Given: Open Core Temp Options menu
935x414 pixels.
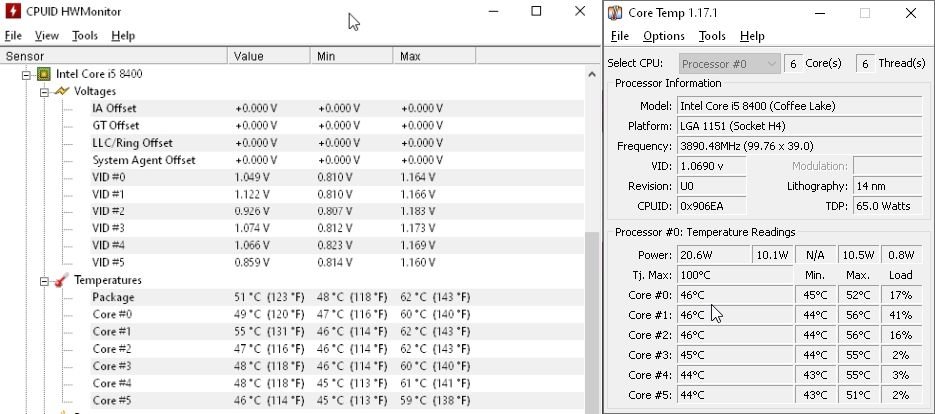Looking at the screenshot, I should (664, 36).
